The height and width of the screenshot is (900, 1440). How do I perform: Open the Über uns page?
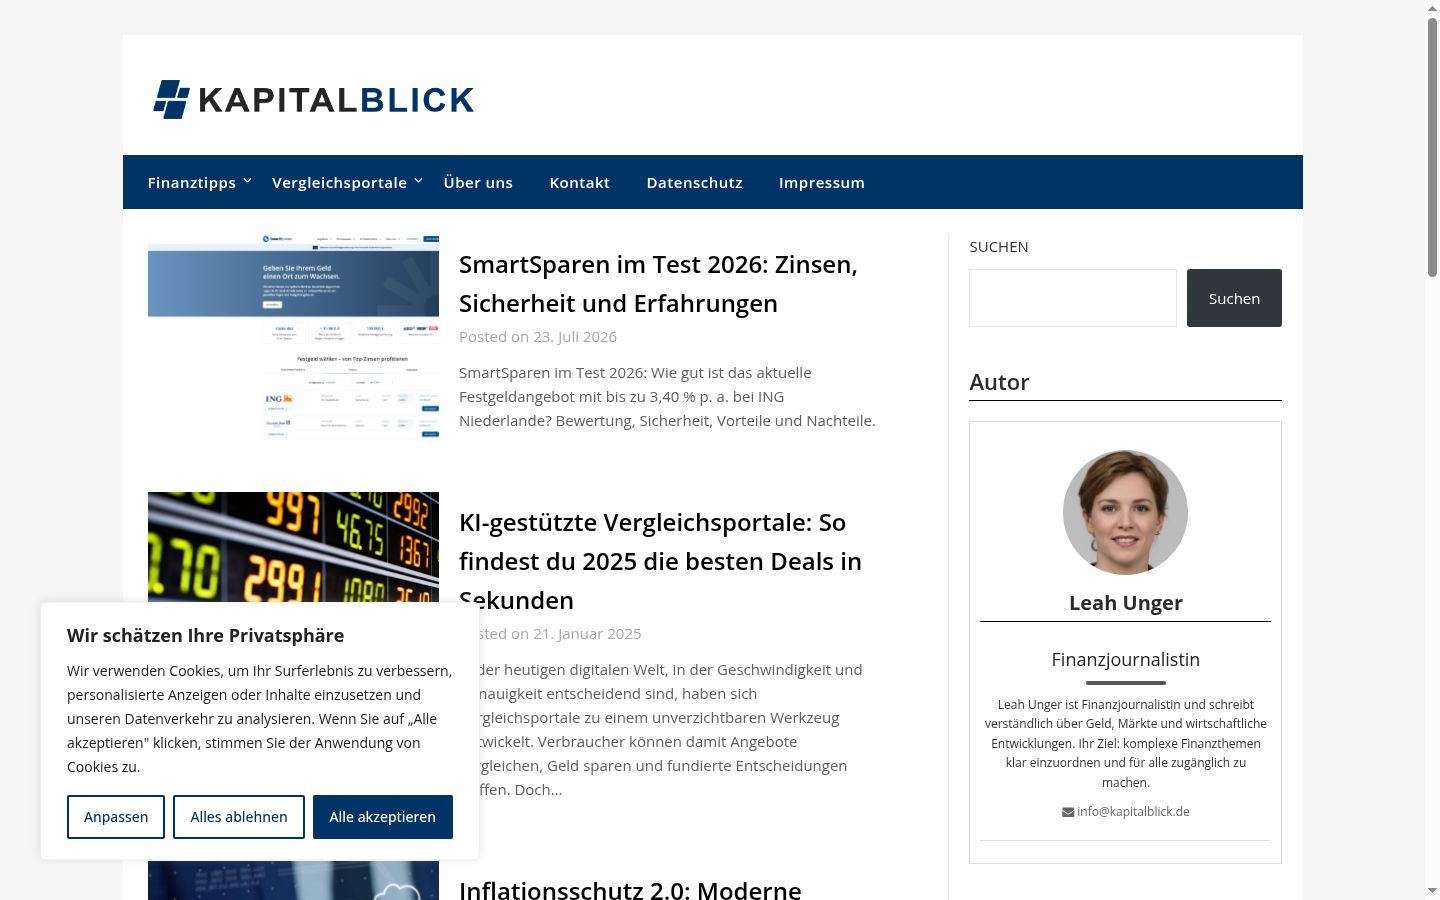click(x=478, y=182)
